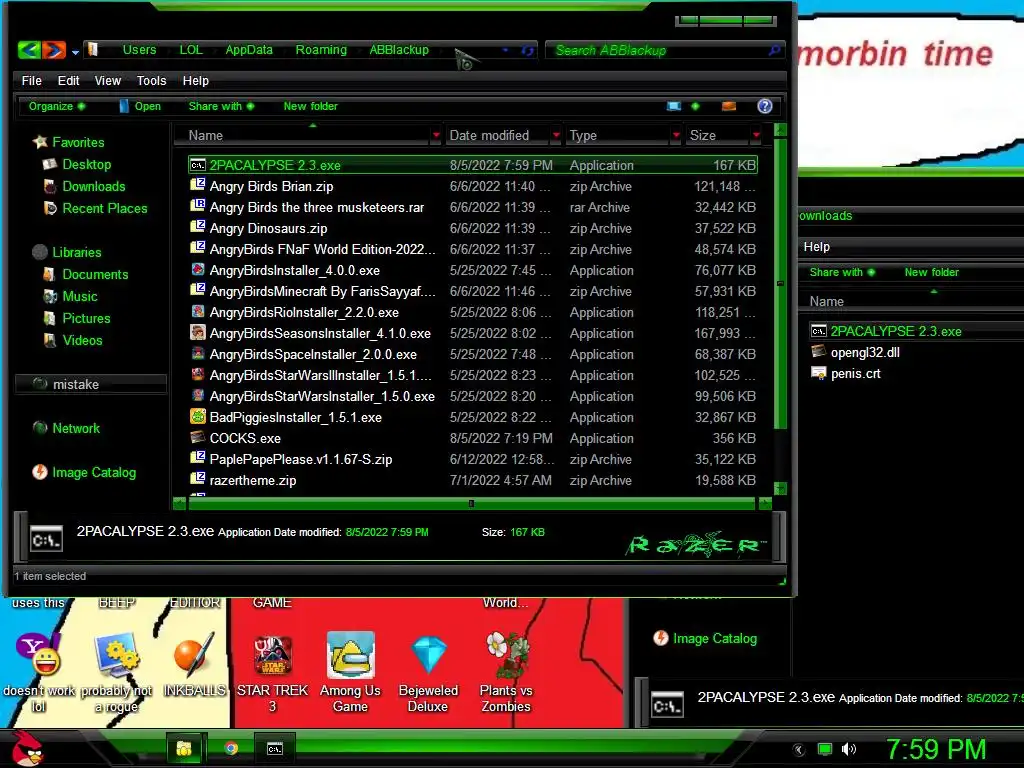This screenshot has width=1024, height=768.
Task: Select Favorites in the navigation pane
Action: point(69,142)
